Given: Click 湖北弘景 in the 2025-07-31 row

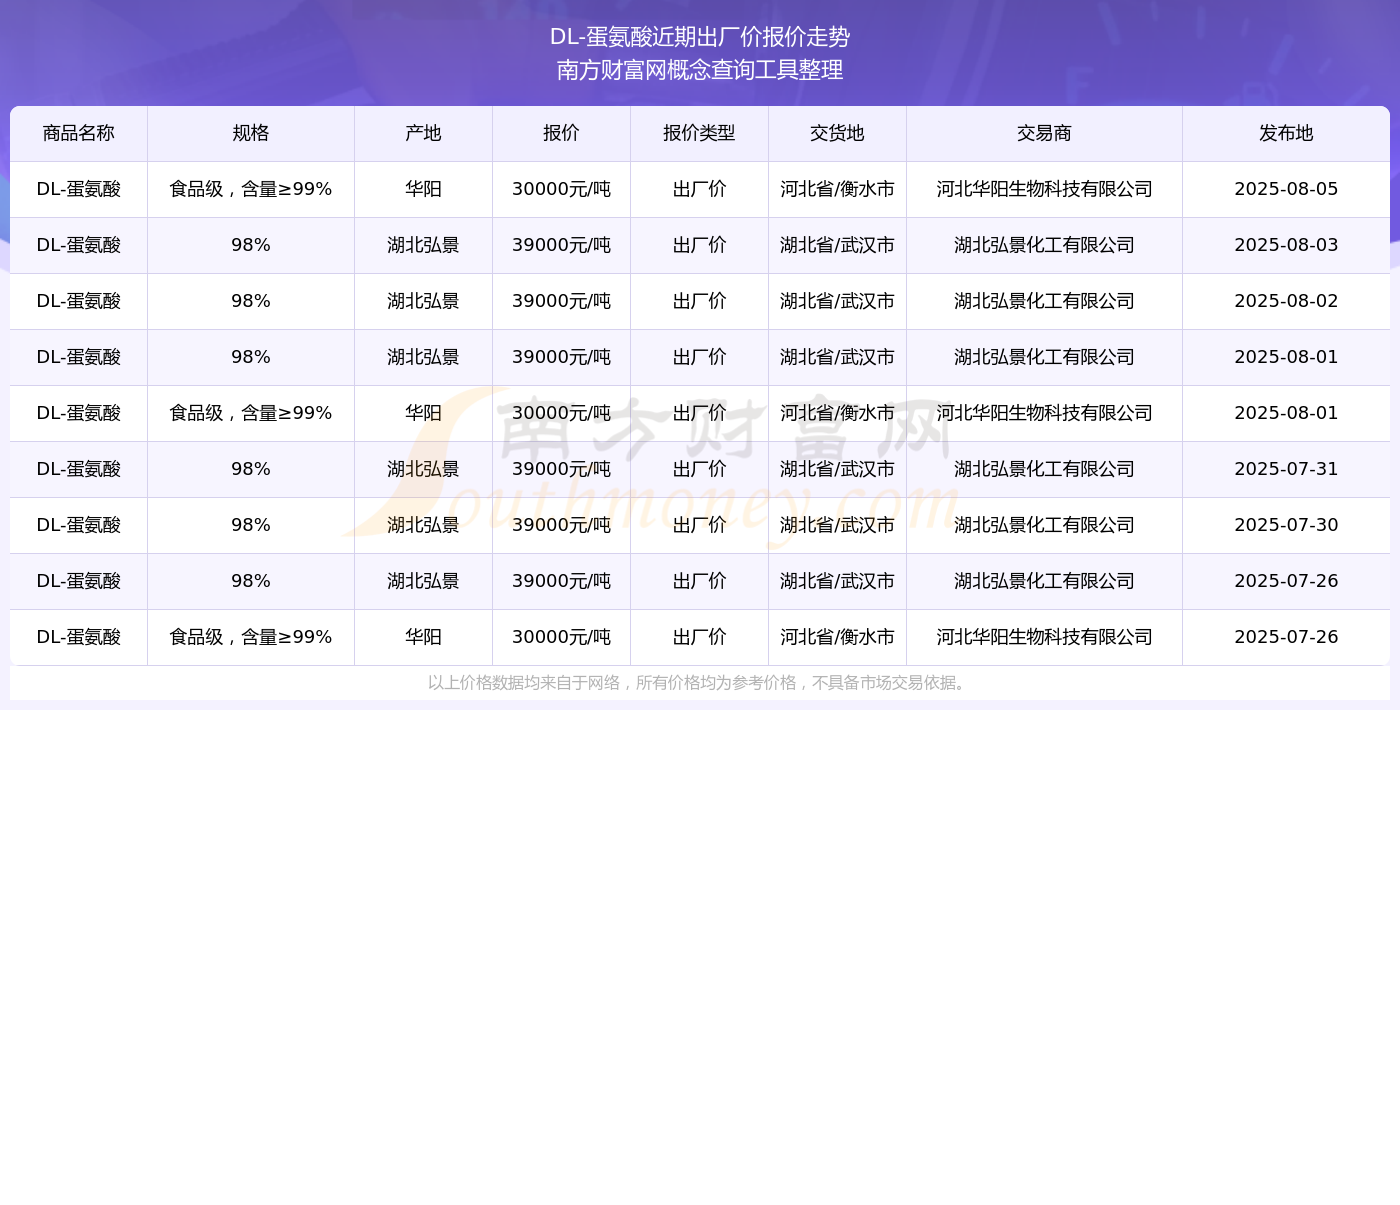Looking at the screenshot, I should coord(423,469).
